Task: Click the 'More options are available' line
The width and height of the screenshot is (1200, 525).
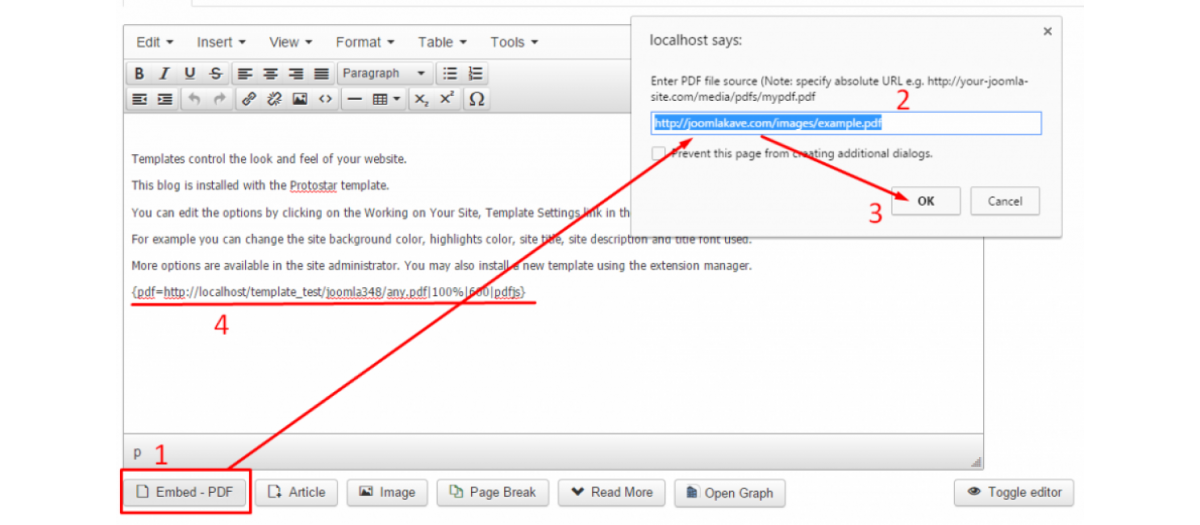Action: [x=441, y=266]
